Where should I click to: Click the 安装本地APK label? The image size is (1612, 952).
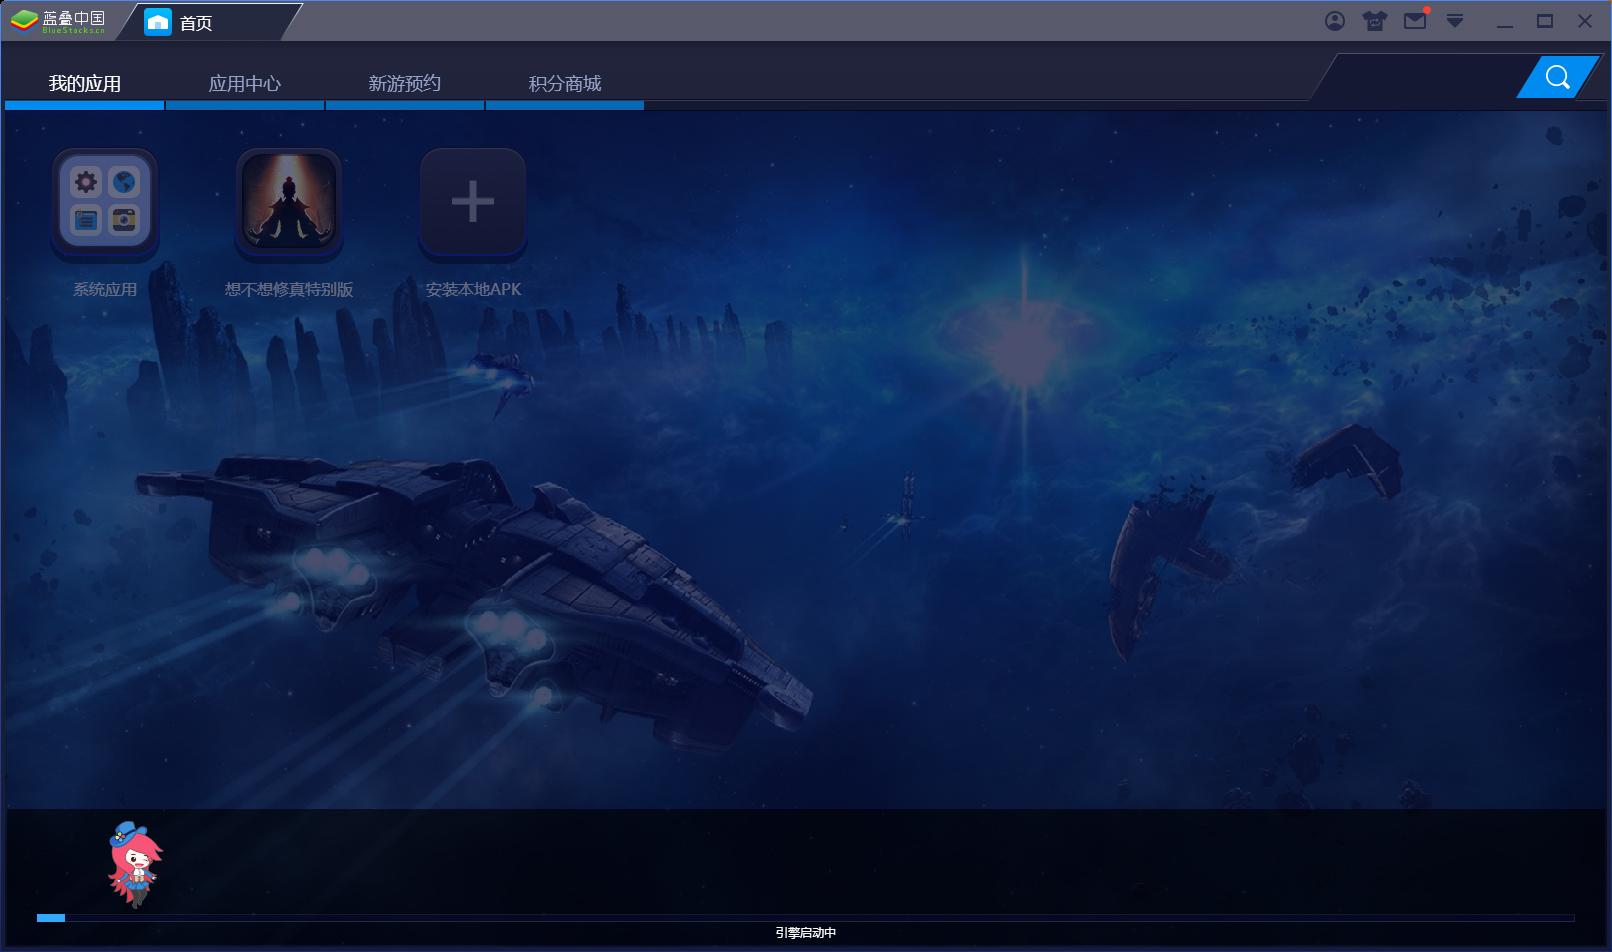click(473, 289)
